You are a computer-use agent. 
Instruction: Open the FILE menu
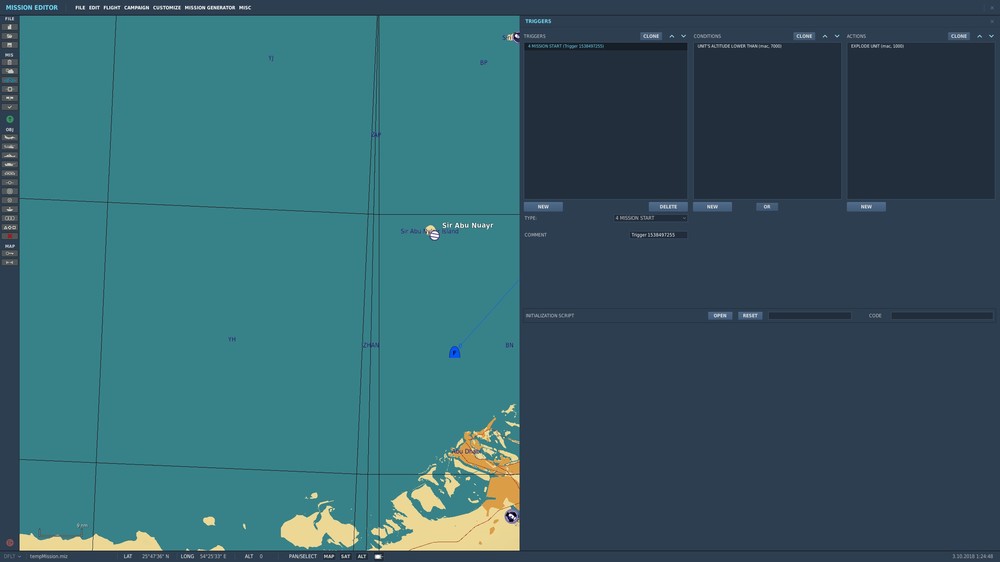point(80,8)
